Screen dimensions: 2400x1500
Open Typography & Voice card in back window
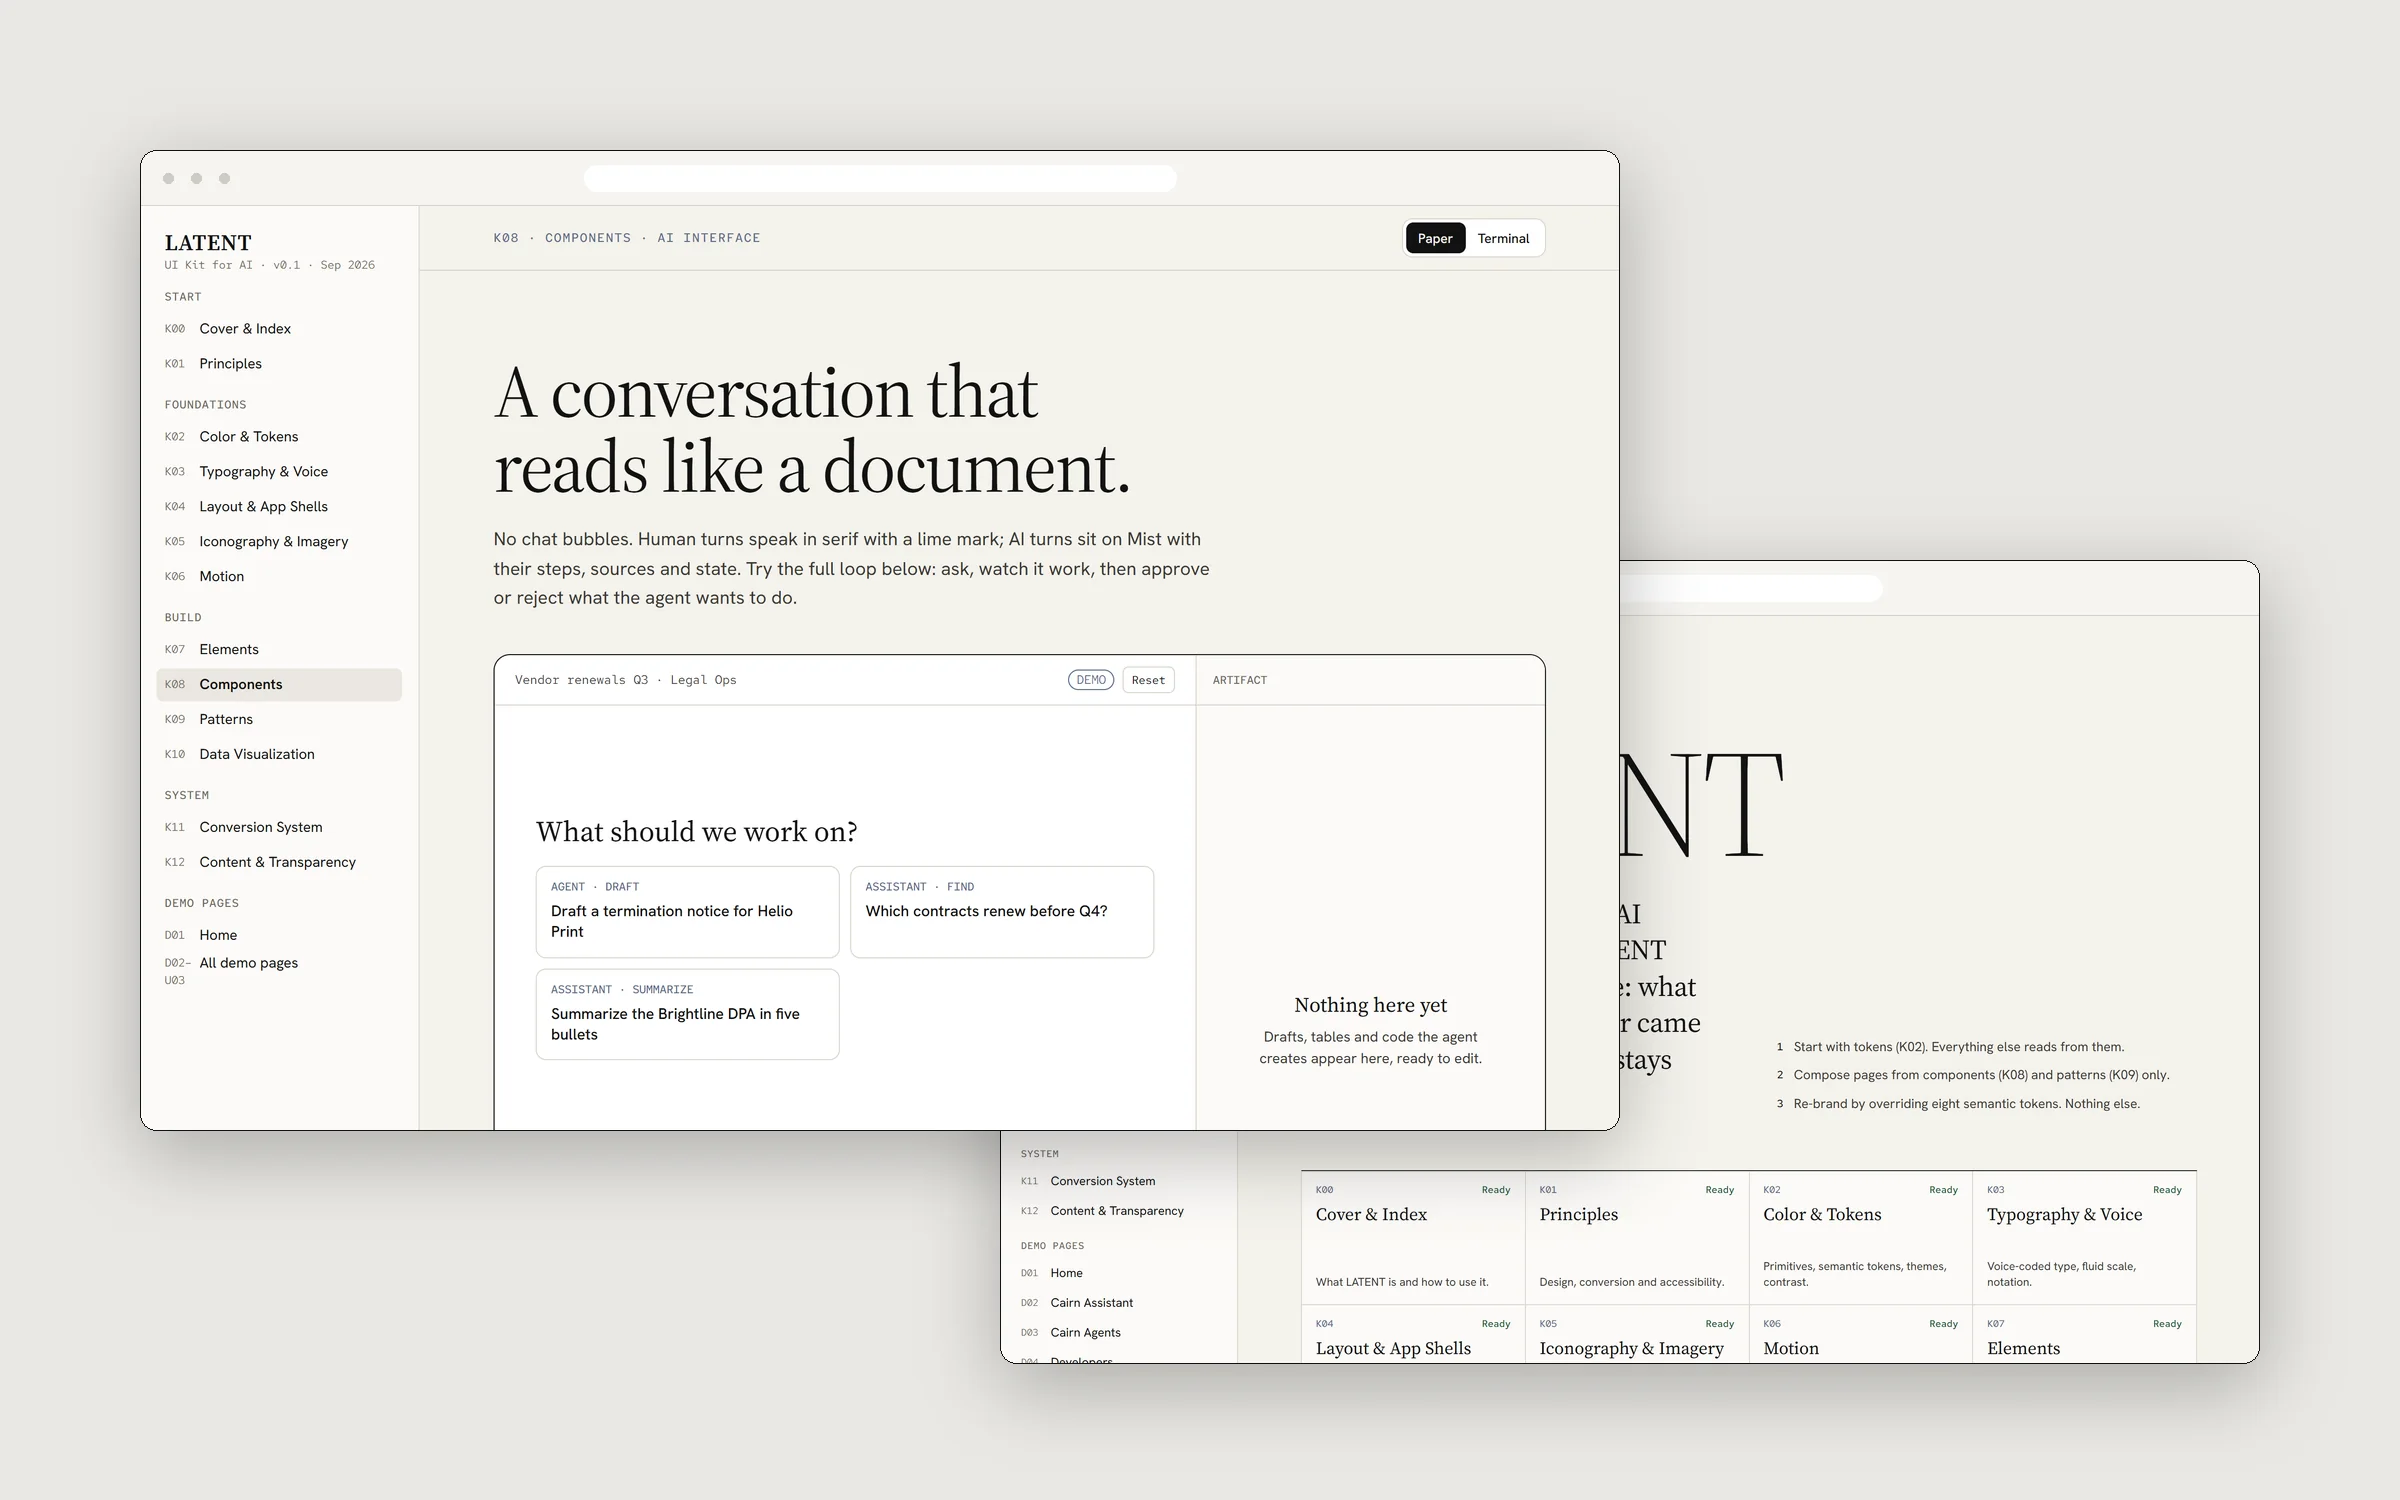2085,1238
